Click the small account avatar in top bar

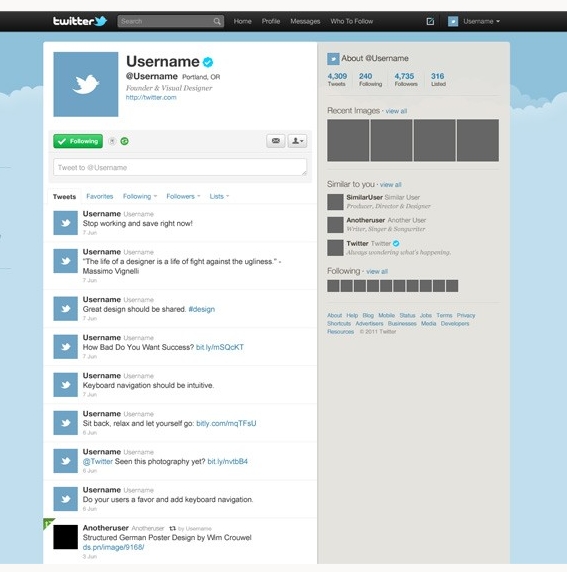pyautogui.click(x=453, y=21)
